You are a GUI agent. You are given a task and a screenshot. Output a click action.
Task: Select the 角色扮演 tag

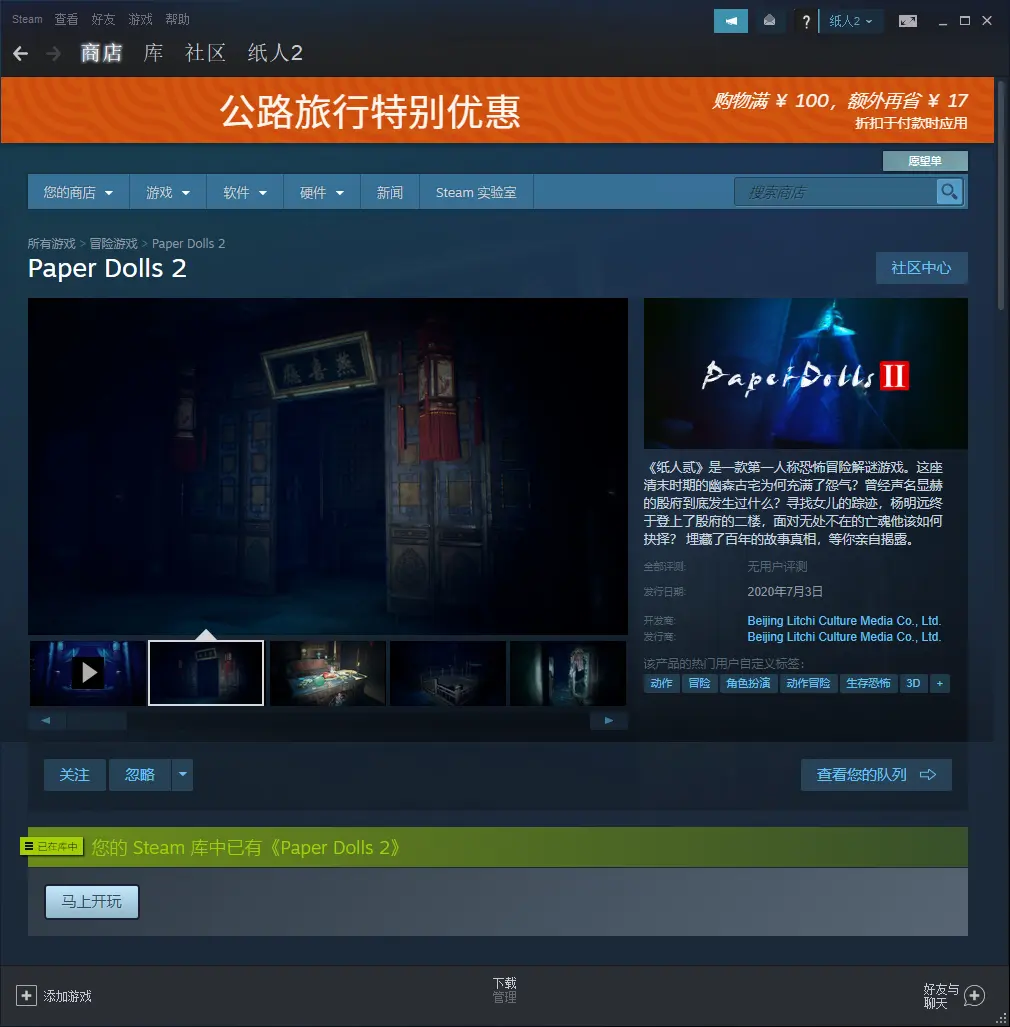click(748, 683)
